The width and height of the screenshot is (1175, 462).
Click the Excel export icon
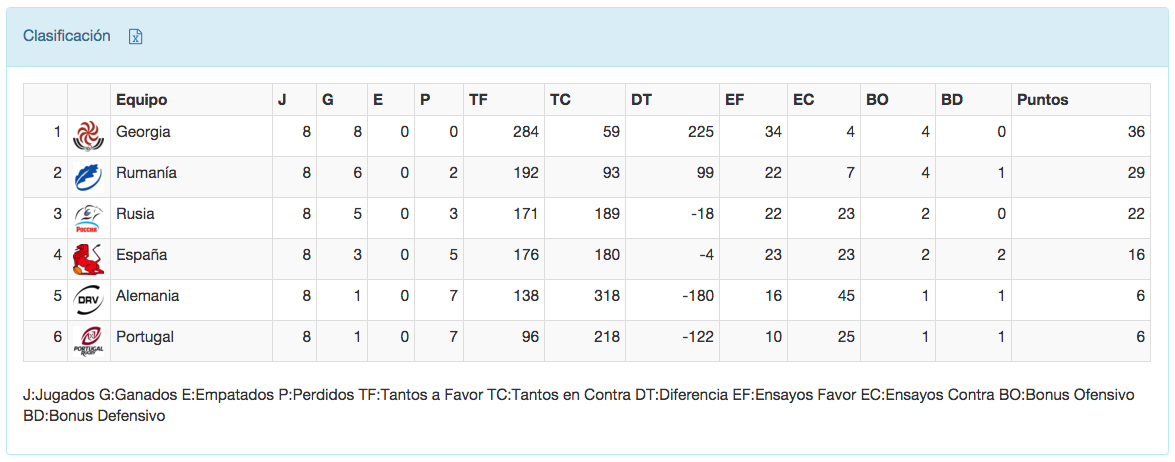coord(136,36)
